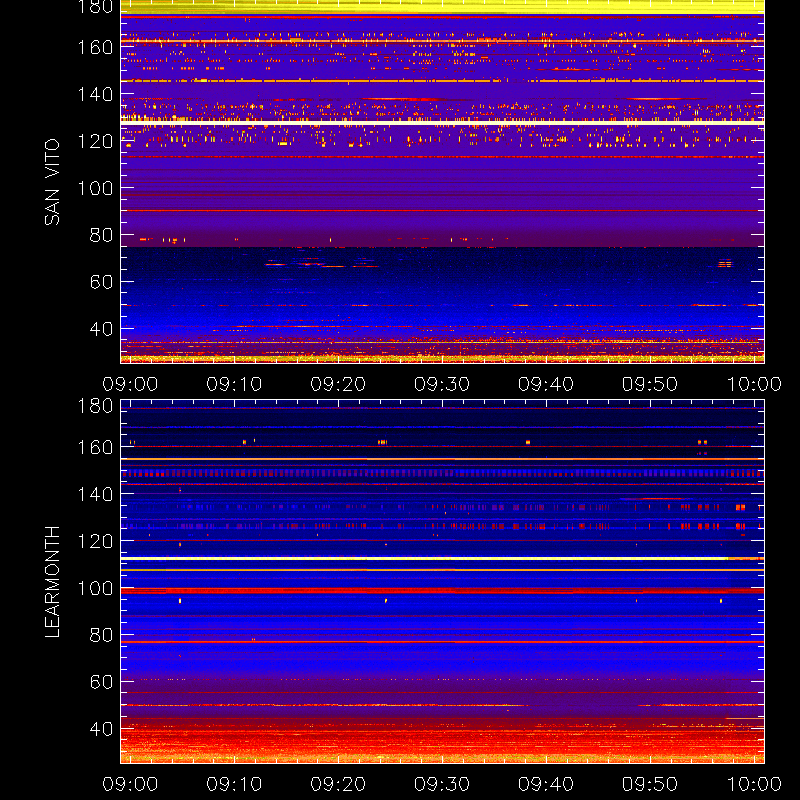The height and width of the screenshot is (800, 800).
Task: Click the bright white band in San Vito spectrogram
Action: (442, 123)
